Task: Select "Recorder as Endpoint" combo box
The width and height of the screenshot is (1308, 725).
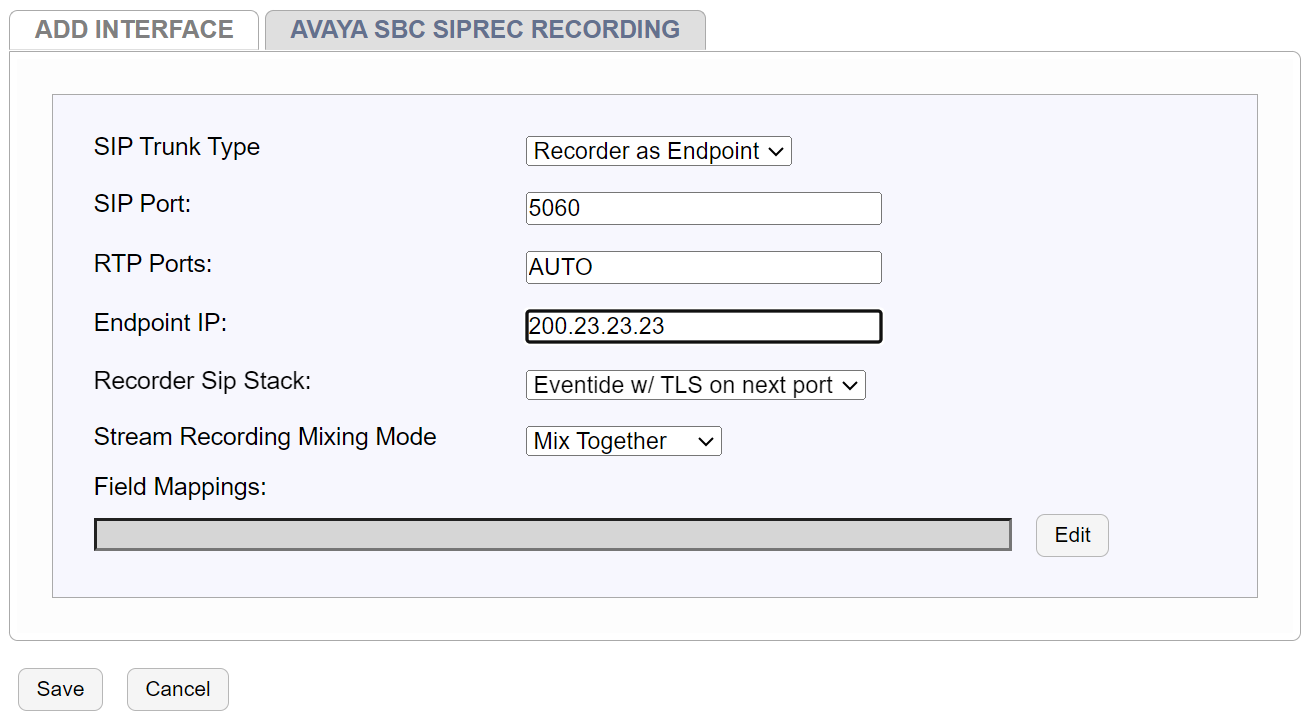Action: click(x=657, y=151)
